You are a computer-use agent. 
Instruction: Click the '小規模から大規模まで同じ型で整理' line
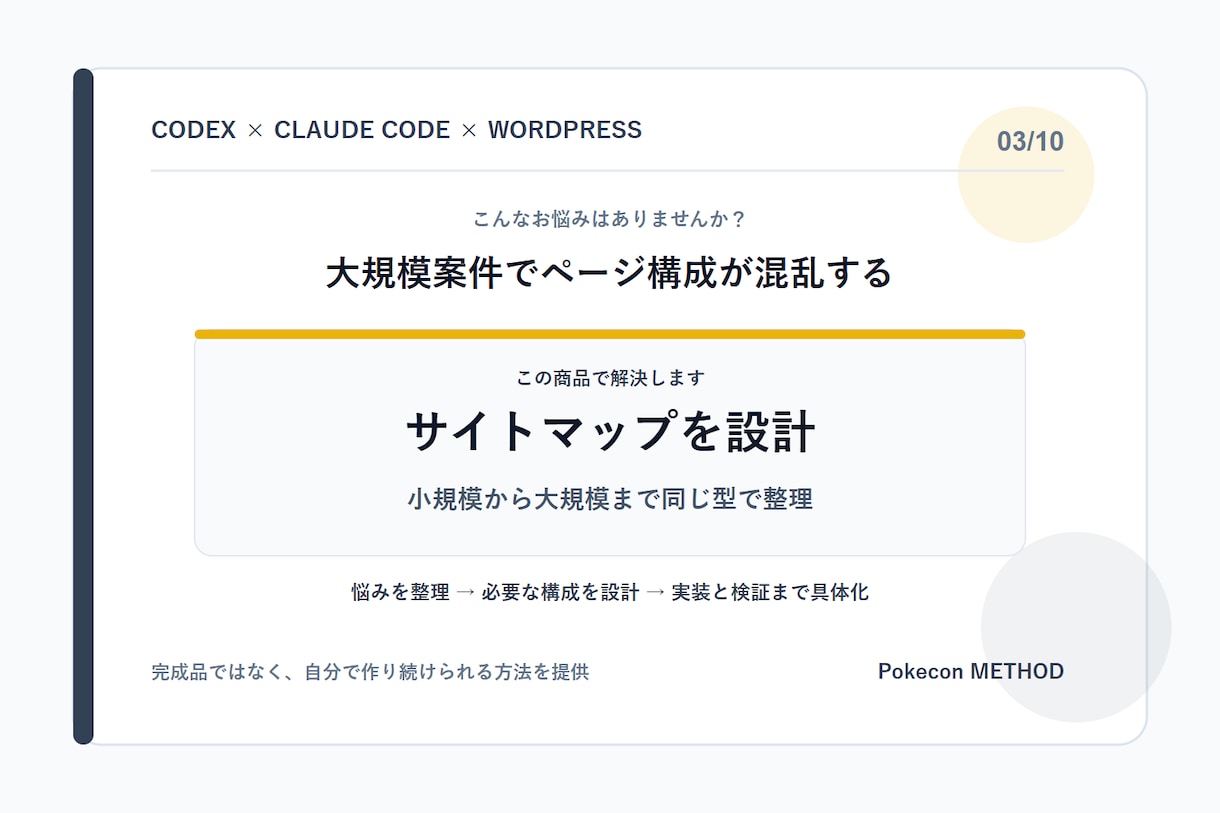point(610,499)
